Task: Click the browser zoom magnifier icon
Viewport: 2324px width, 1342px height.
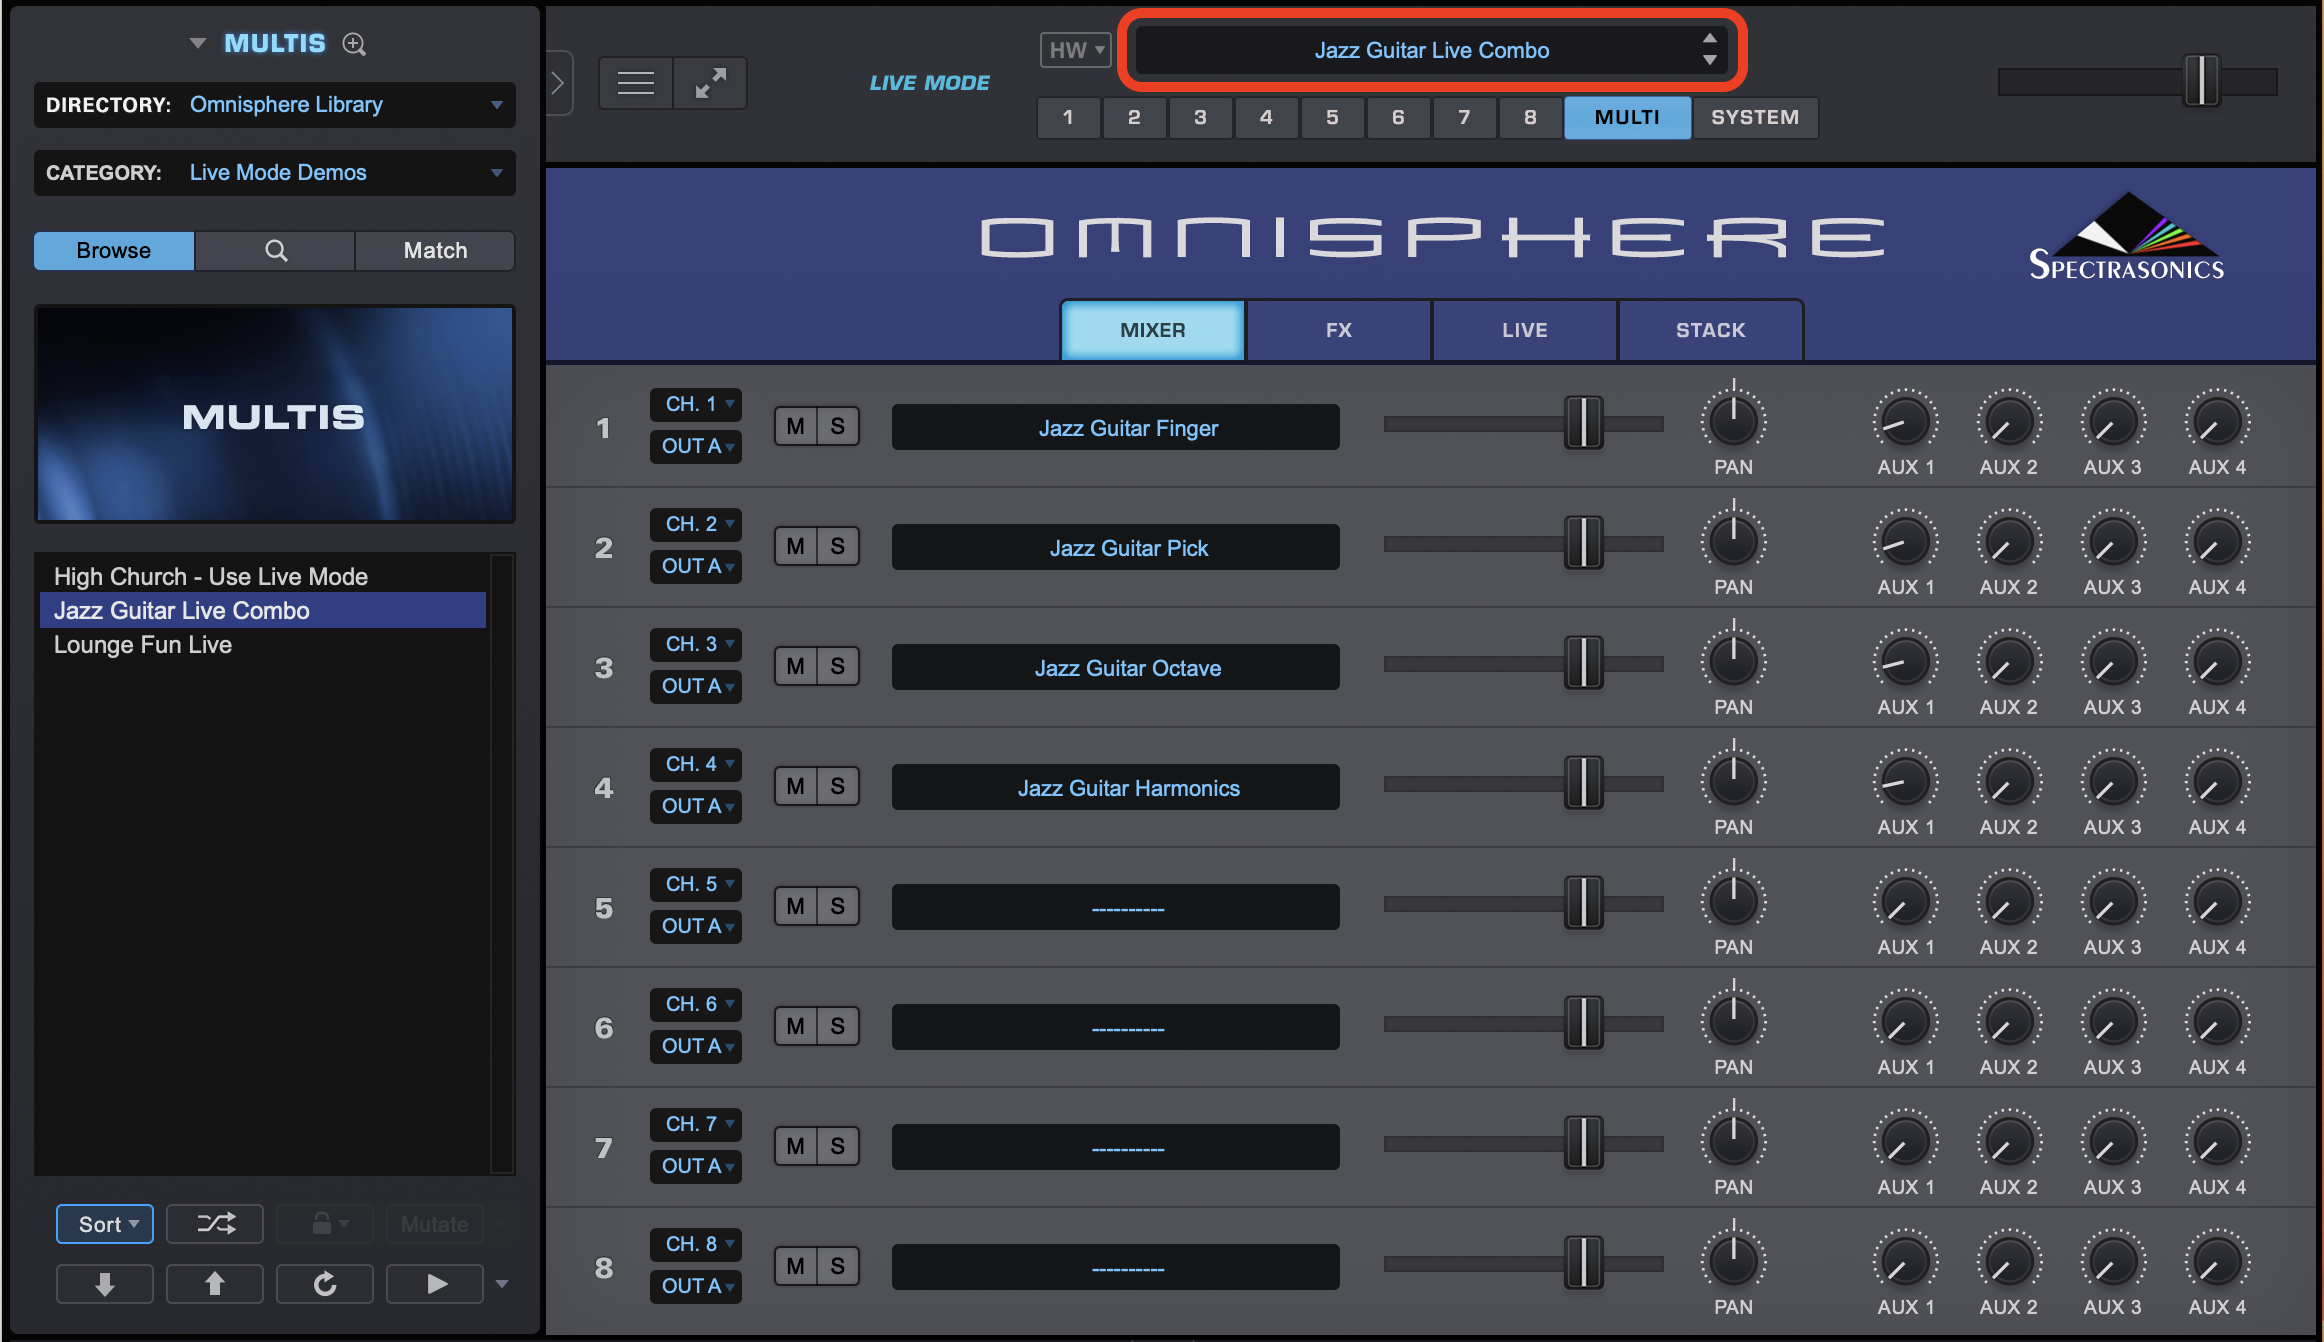Action: [355, 44]
